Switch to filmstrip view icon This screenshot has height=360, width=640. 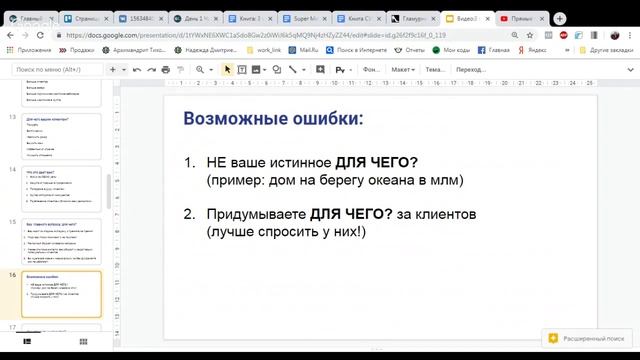27,342
